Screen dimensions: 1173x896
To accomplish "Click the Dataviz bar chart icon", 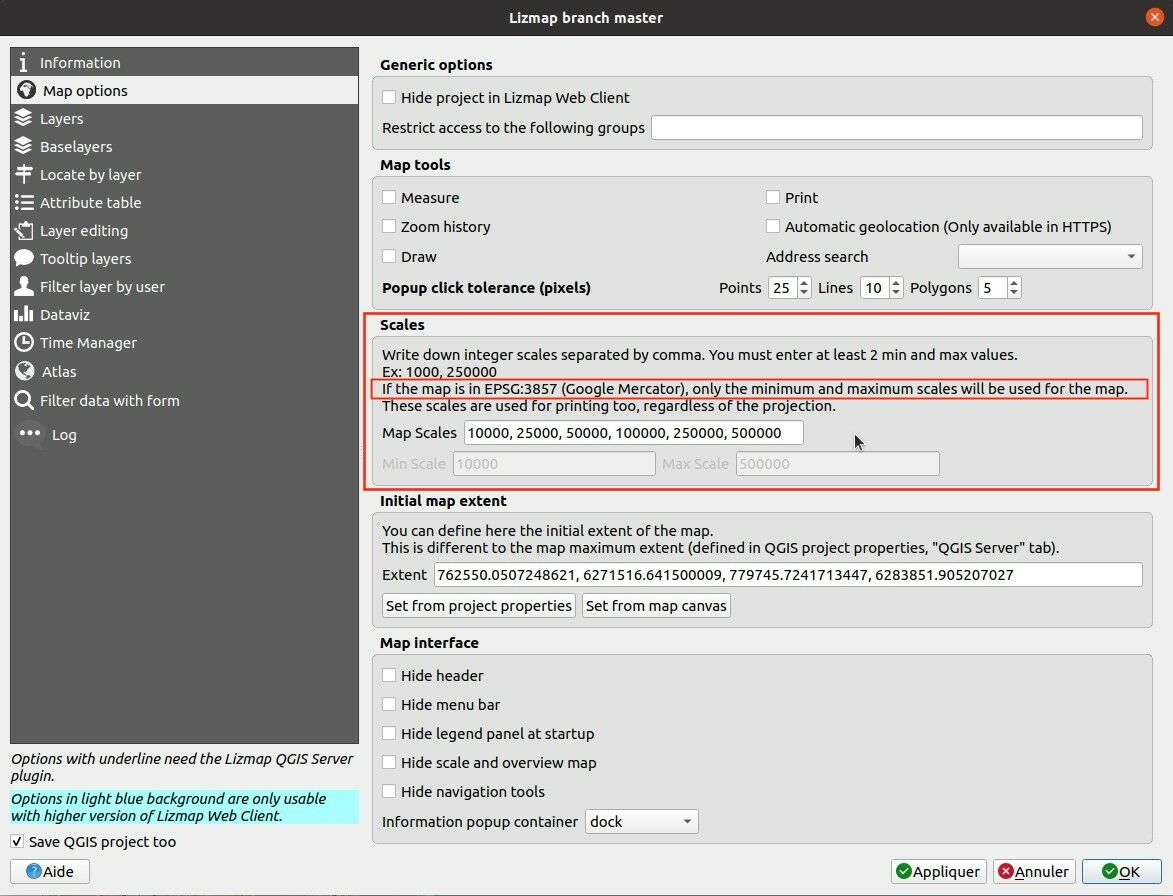I will 24,314.
